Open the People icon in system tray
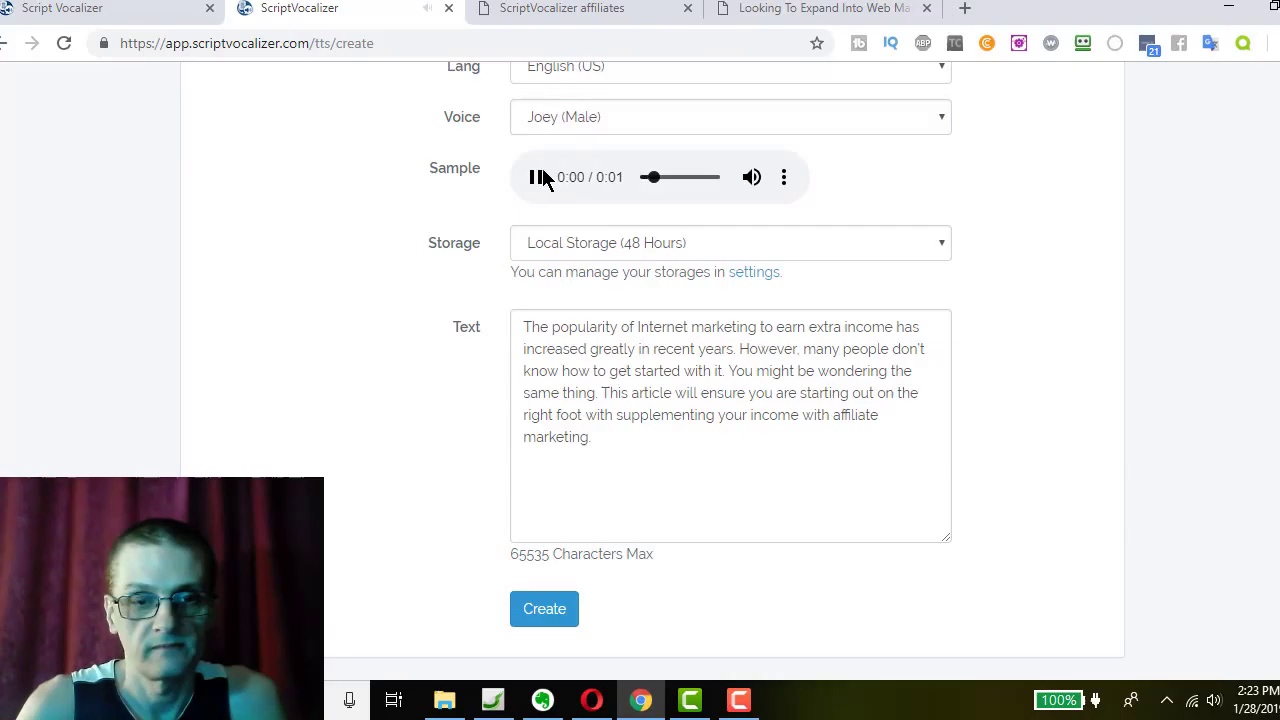1280x720 pixels. pyautogui.click(x=1131, y=700)
